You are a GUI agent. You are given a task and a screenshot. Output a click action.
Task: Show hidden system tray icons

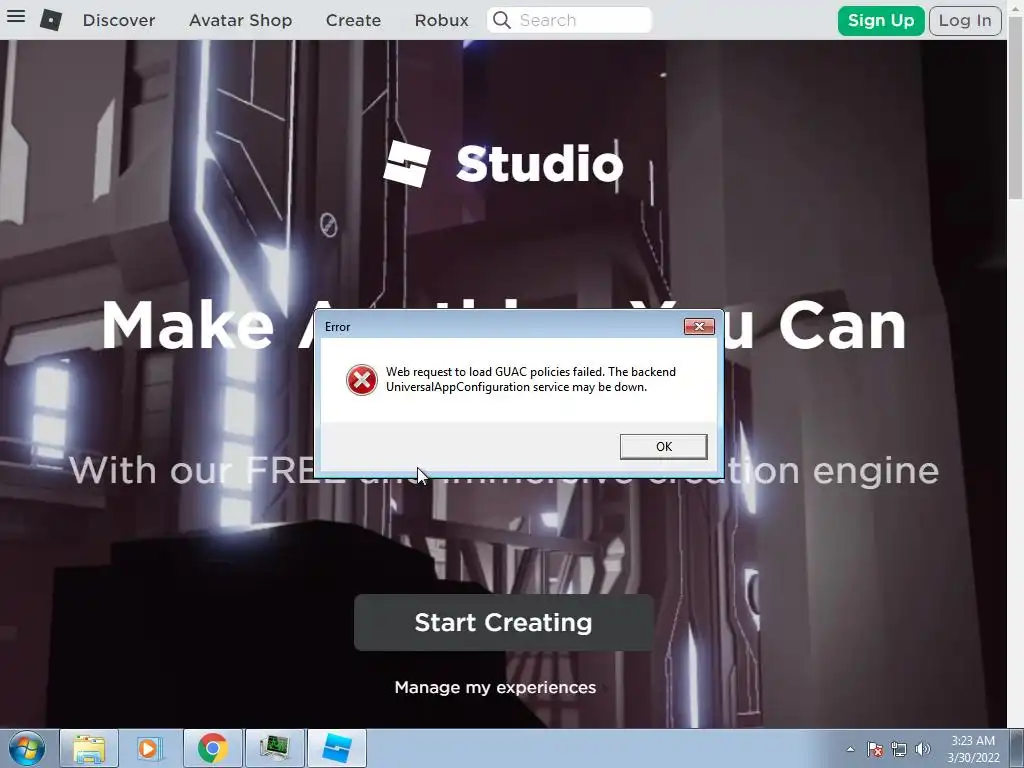tap(850, 749)
